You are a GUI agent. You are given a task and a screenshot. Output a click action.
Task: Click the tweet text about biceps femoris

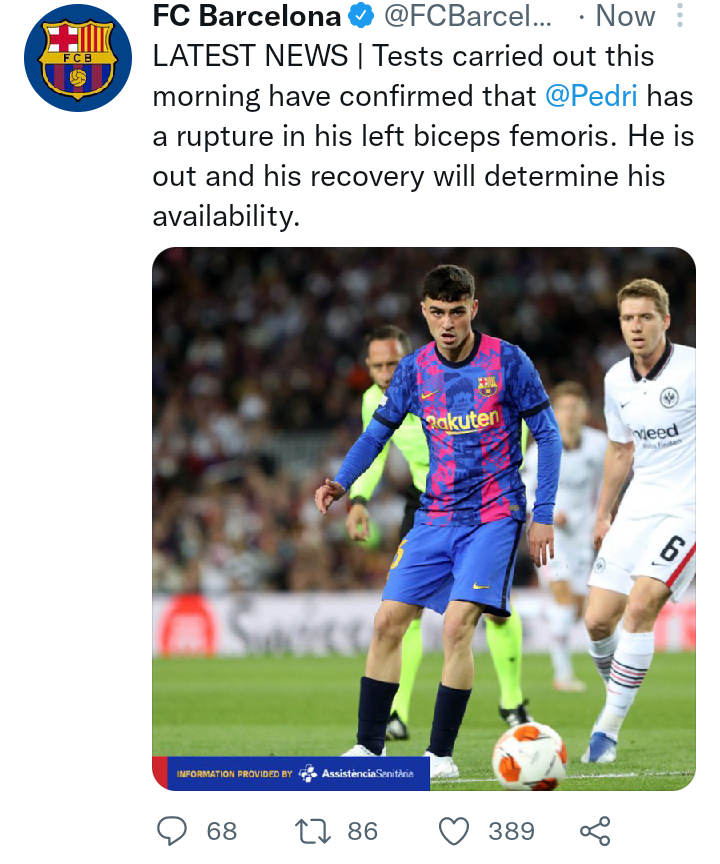pos(423,136)
